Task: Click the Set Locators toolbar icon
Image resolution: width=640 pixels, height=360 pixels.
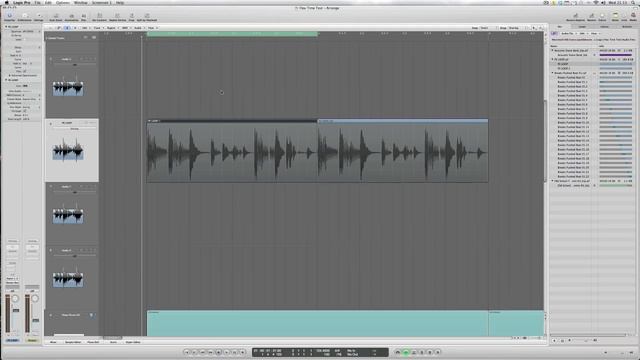Action: click(99, 17)
